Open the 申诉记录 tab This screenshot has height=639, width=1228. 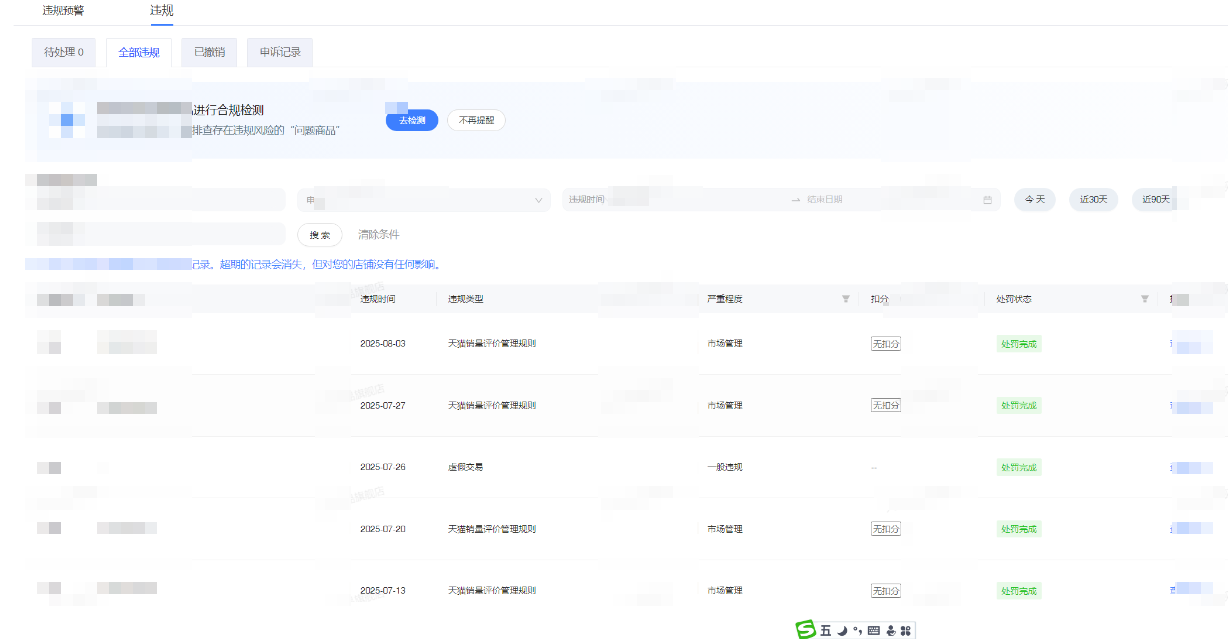[280, 52]
